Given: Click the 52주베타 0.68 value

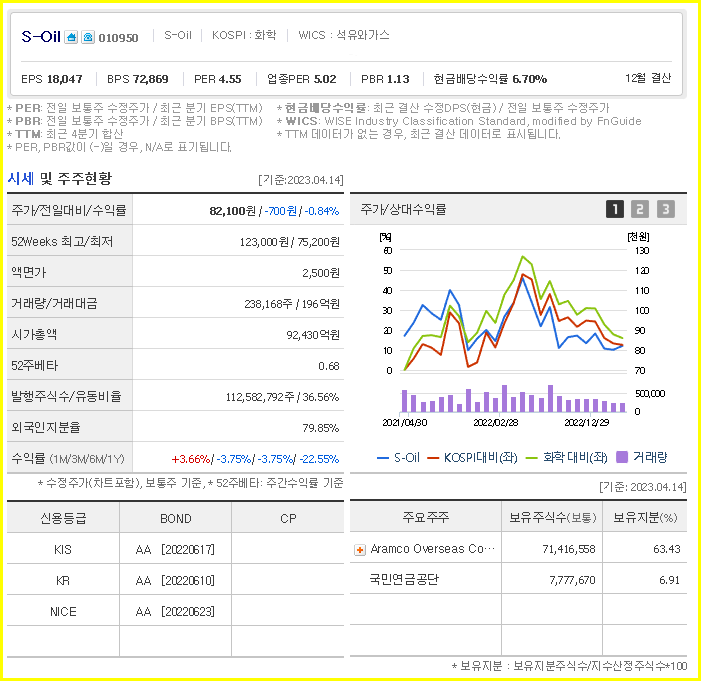Looking at the screenshot, I should (329, 366).
